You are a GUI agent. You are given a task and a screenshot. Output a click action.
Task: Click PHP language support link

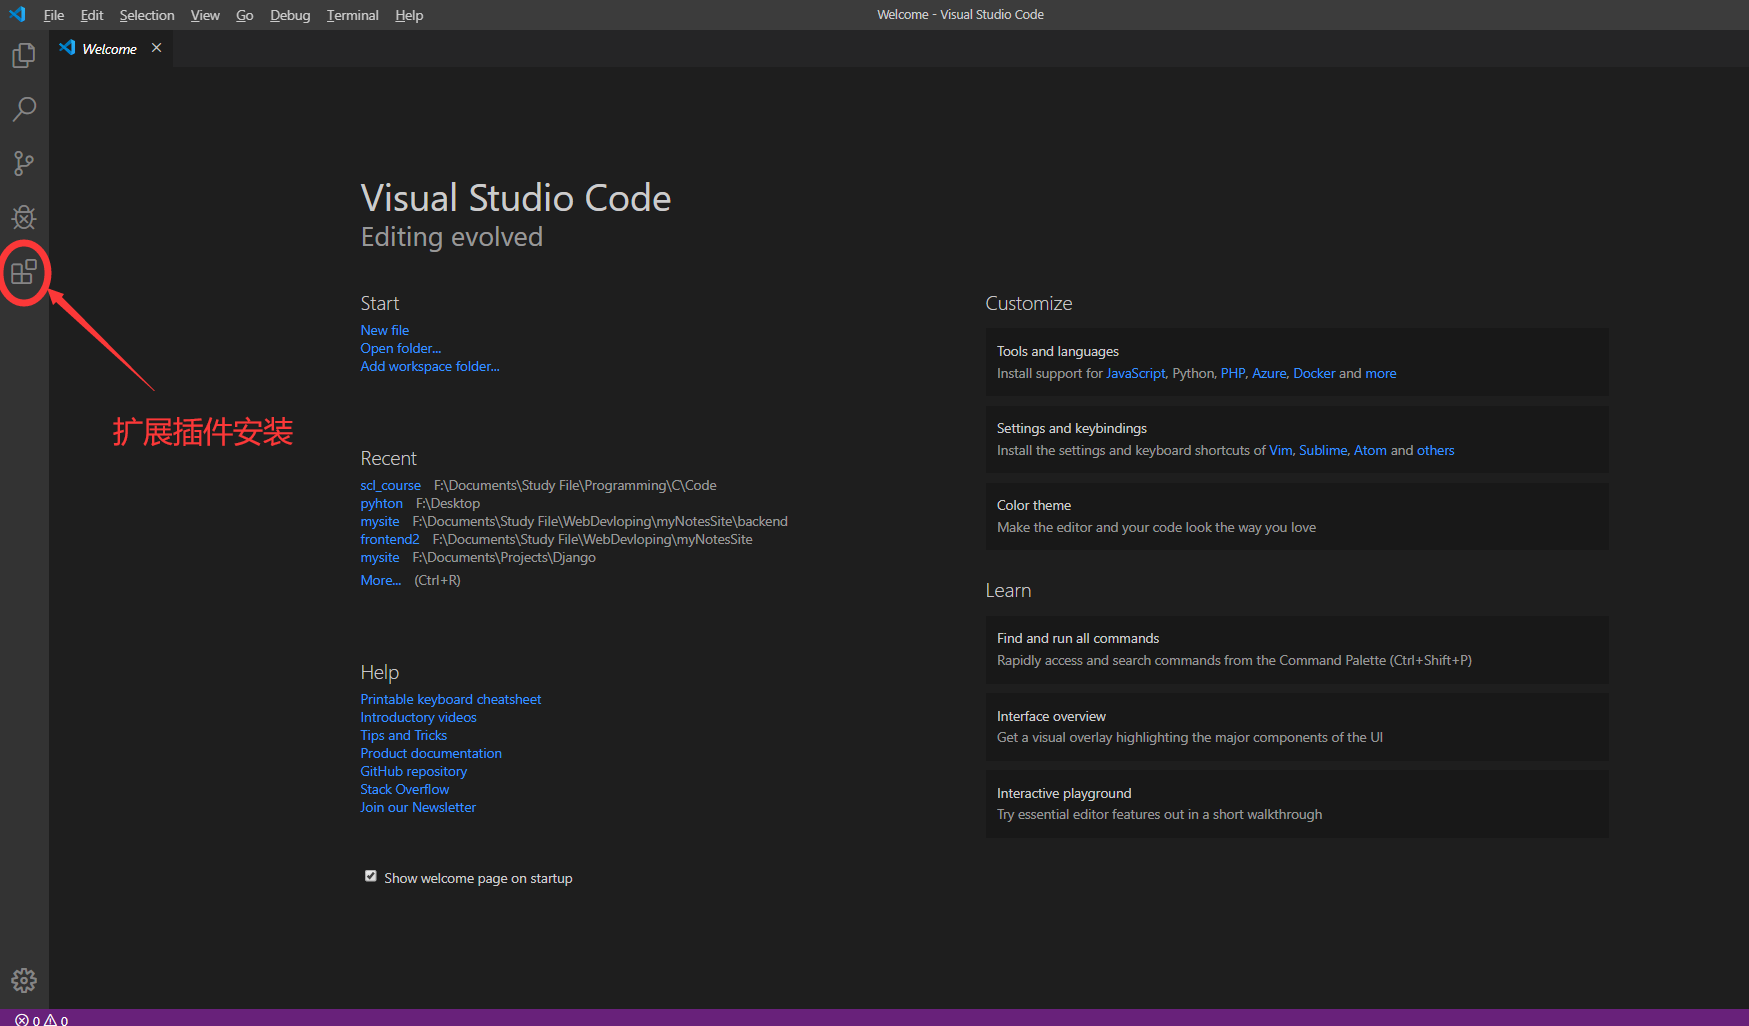click(1233, 373)
